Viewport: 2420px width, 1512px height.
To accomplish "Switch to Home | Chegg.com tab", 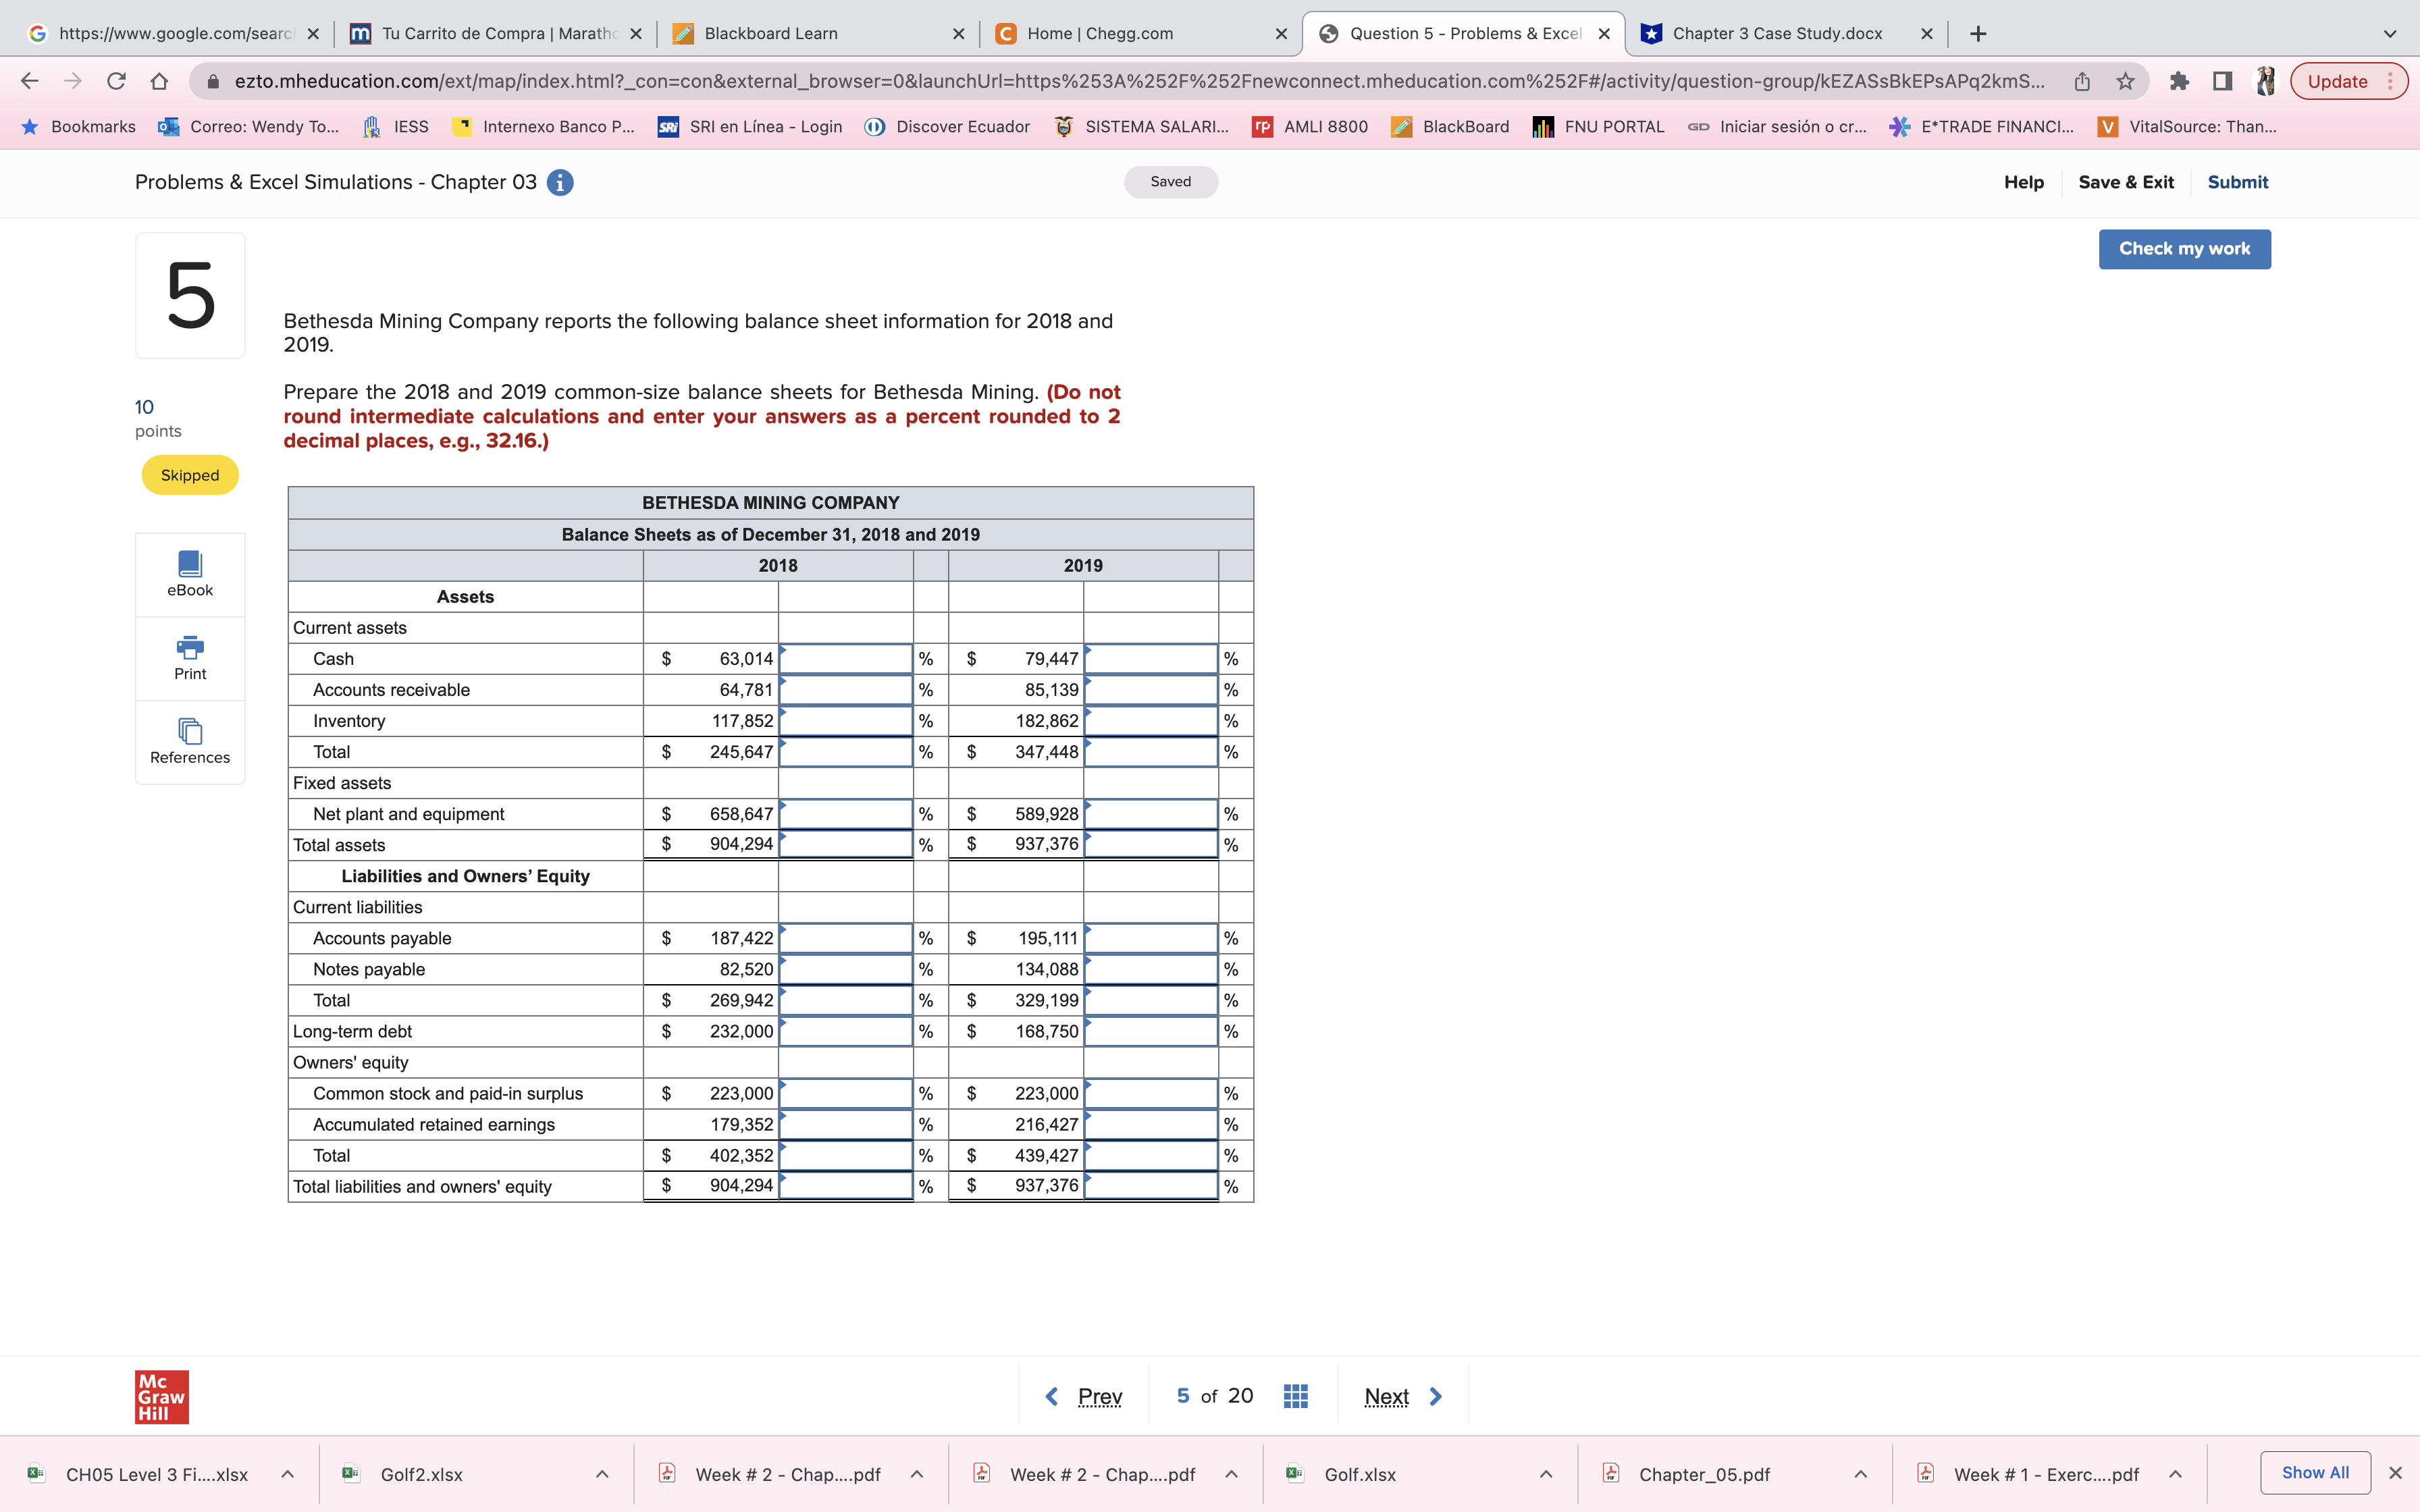I will click(1100, 34).
